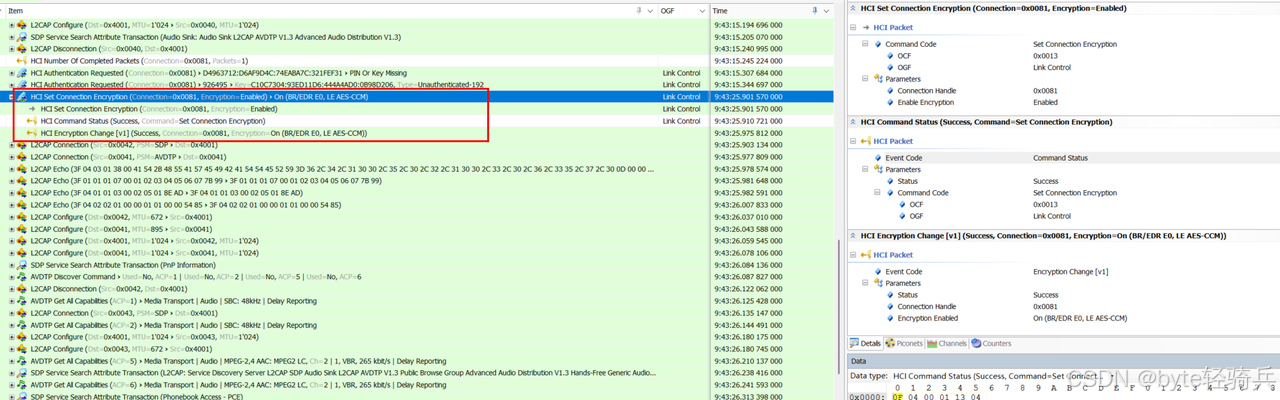Click the icon of the HCI Number Of Completed Packets row
Screen dimensions: 1280x400
[x=23, y=61]
